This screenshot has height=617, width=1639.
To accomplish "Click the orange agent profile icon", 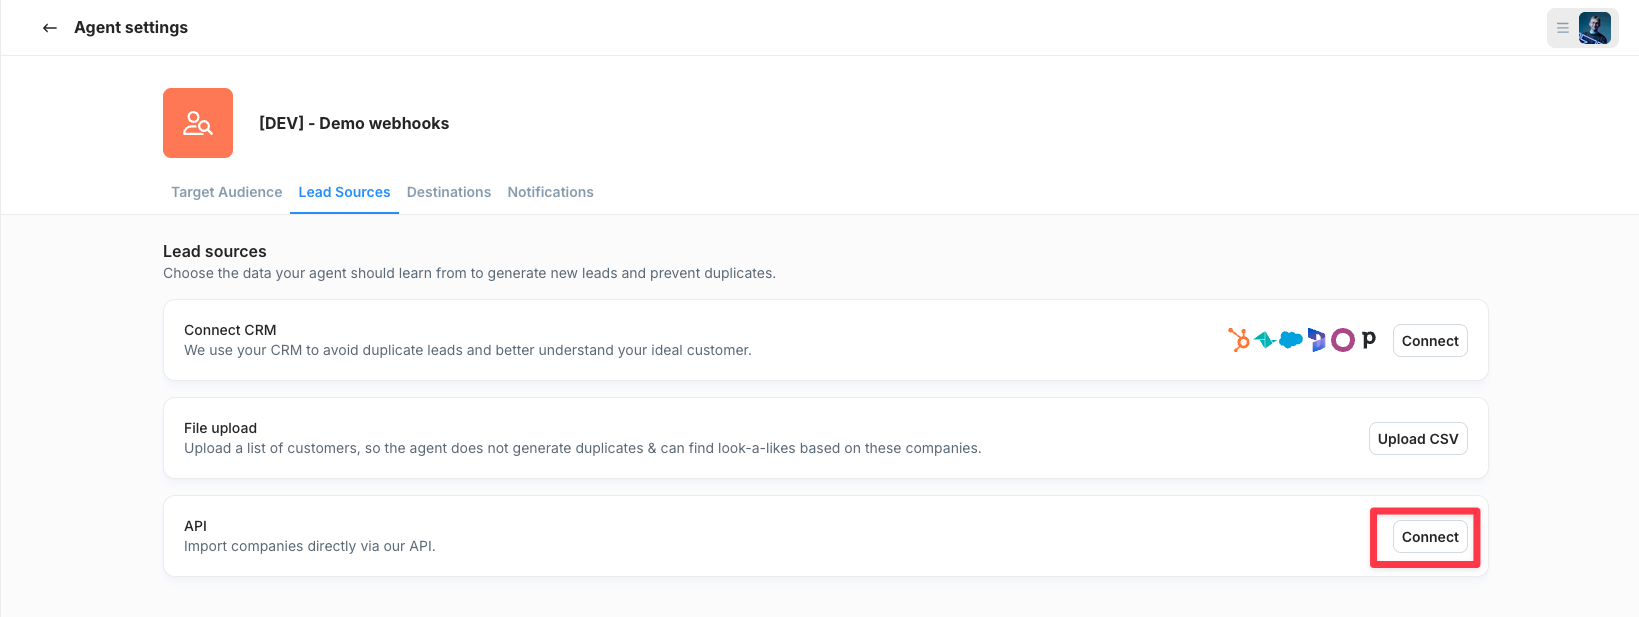I will [x=198, y=123].
